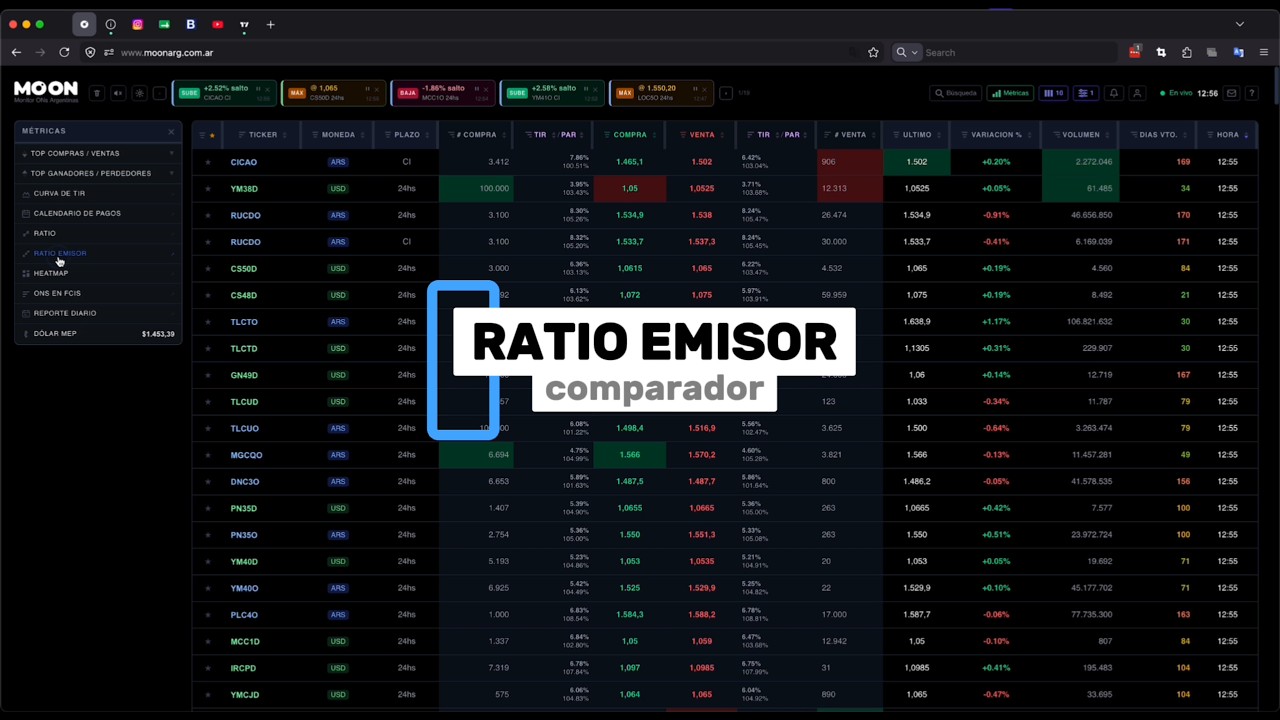
Task: Open the mail envelope icon
Action: [1231, 93]
